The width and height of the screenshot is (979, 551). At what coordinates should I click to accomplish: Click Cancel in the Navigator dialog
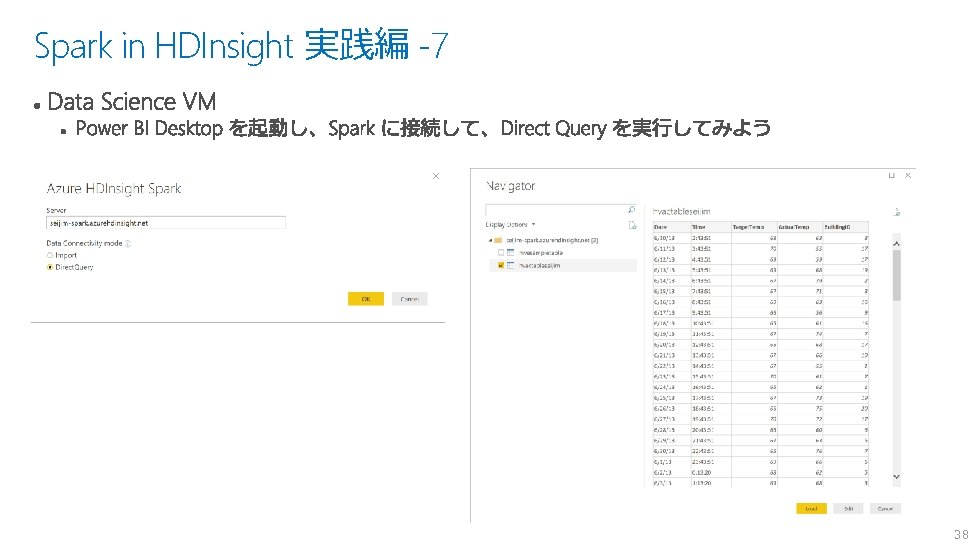[x=885, y=509]
